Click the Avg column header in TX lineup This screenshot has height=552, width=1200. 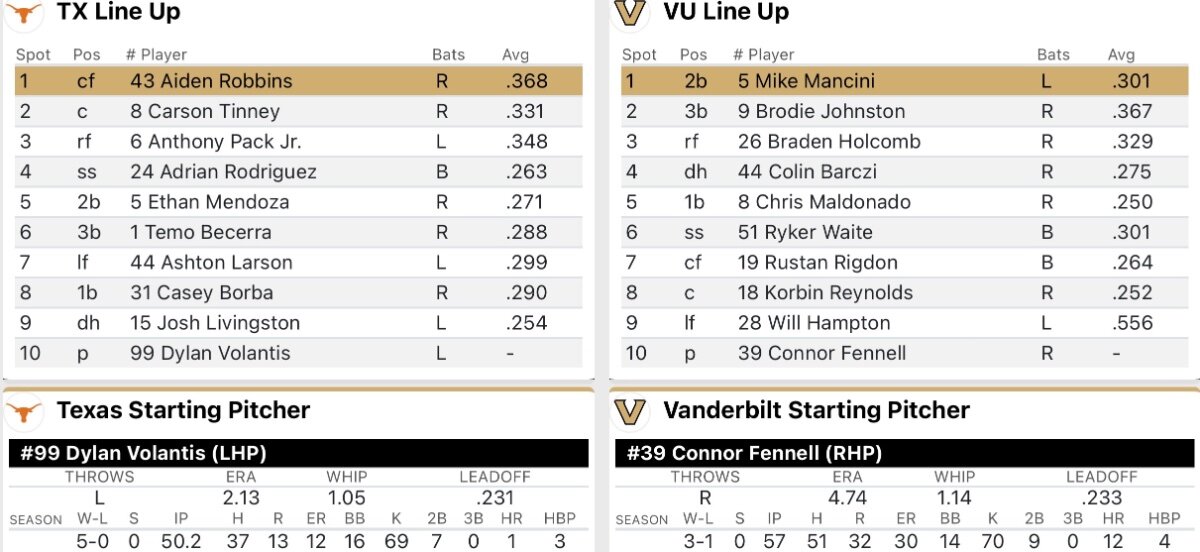515,55
